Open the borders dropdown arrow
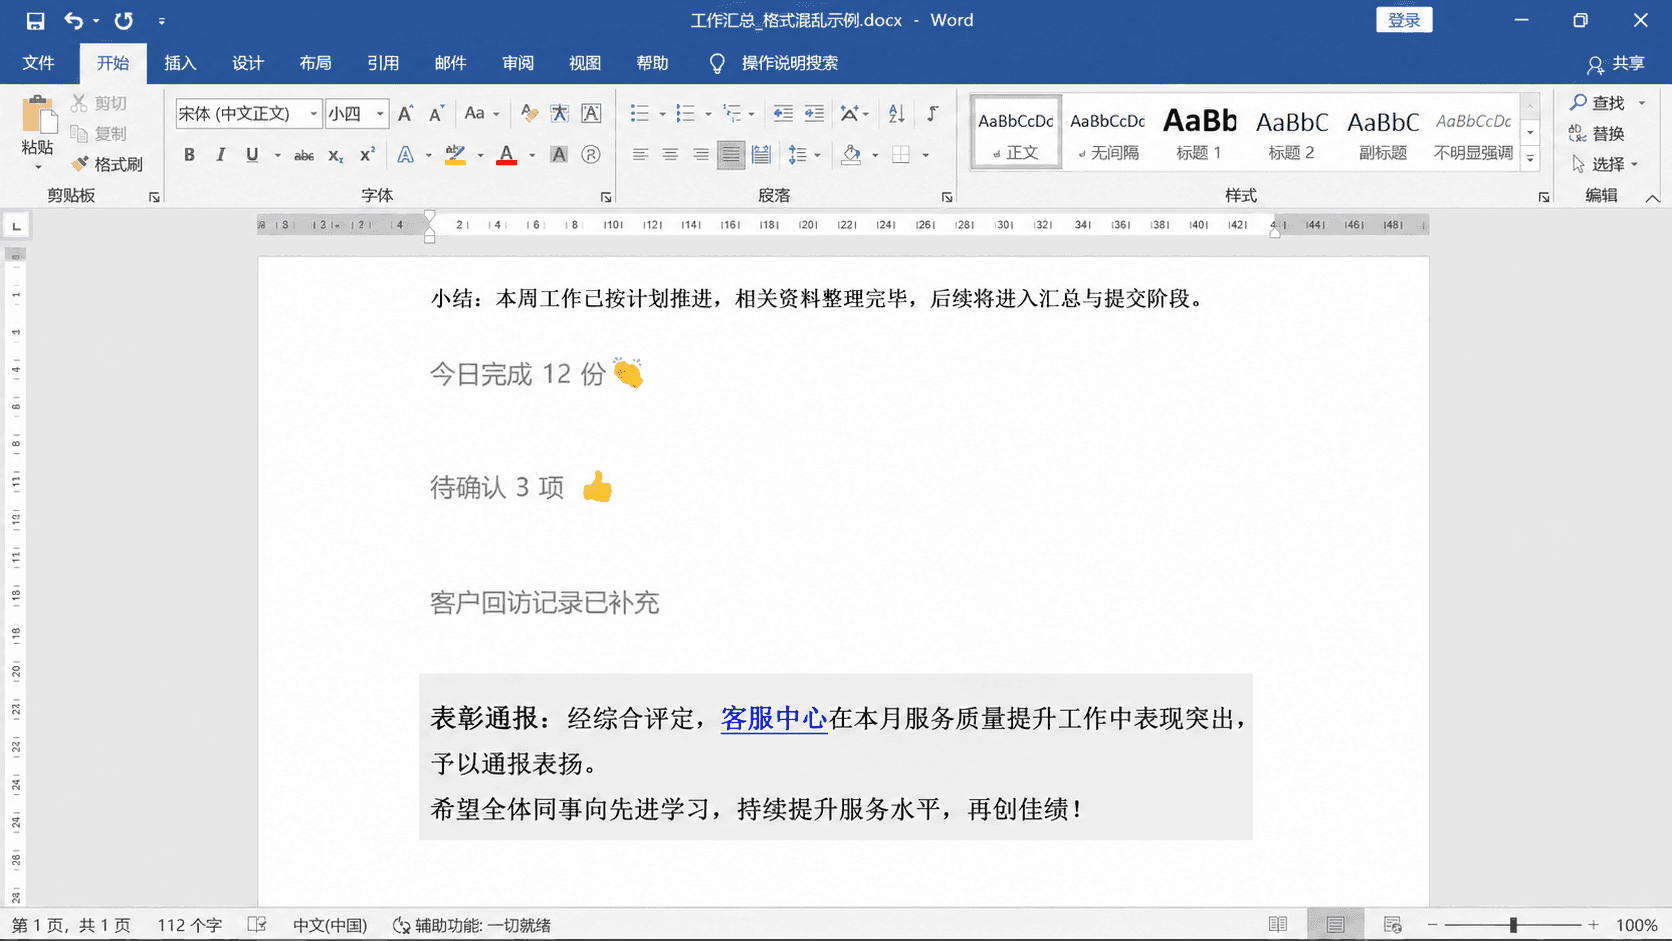The width and height of the screenshot is (1672, 941). click(926, 154)
